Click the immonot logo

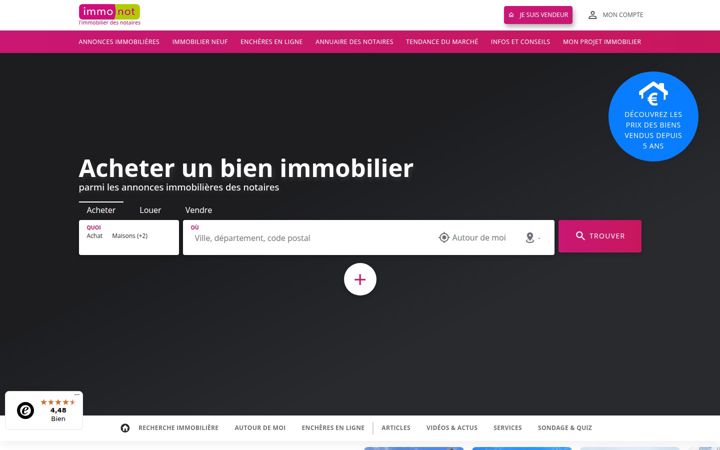coord(109,15)
